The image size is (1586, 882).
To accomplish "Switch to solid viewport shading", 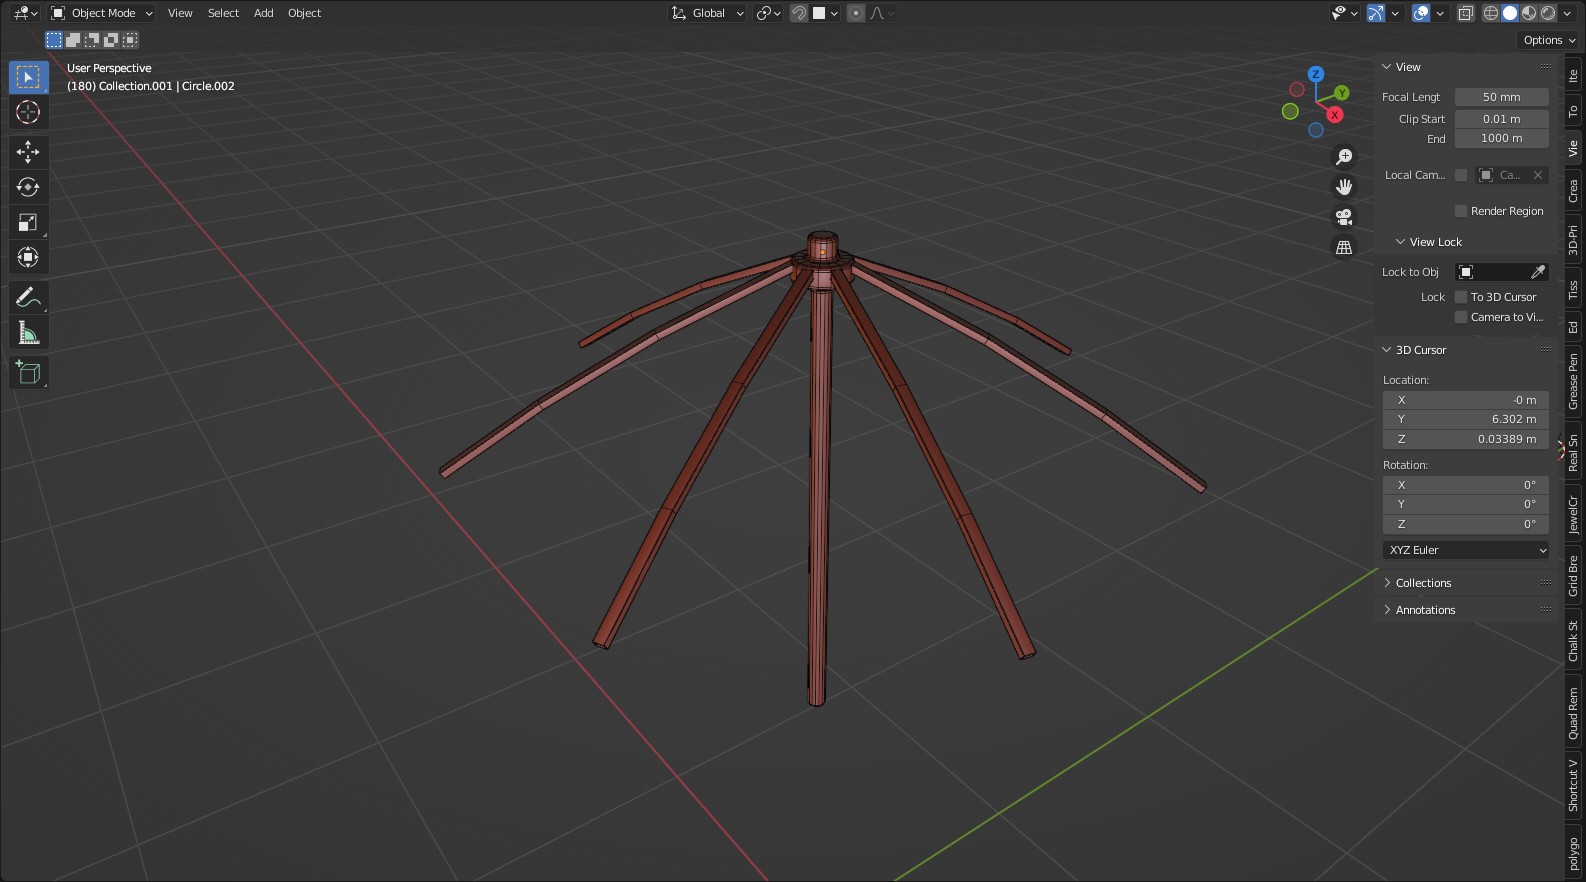I will point(1510,13).
